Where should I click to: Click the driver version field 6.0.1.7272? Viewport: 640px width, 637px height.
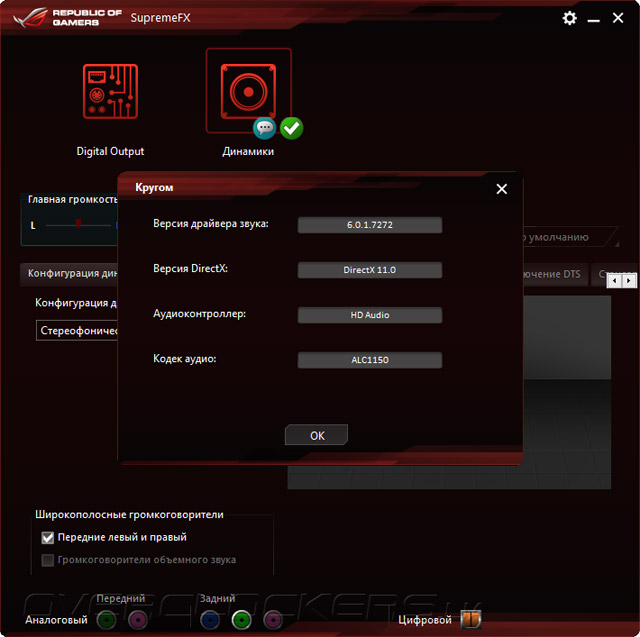370,225
